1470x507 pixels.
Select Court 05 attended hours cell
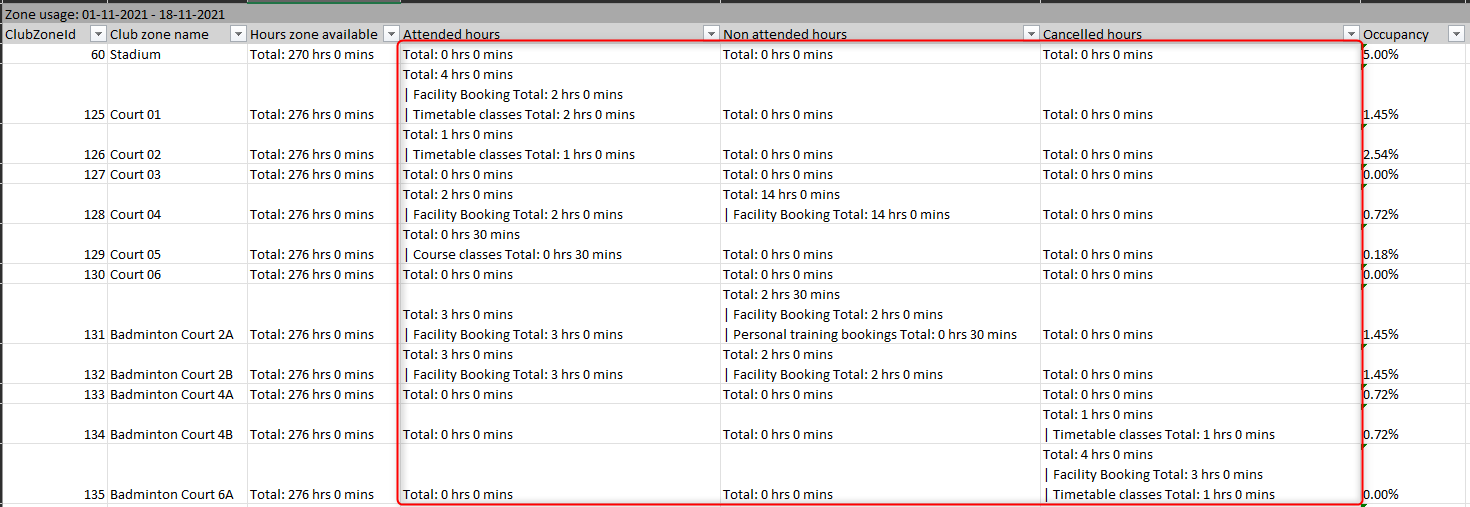click(559, 245)
